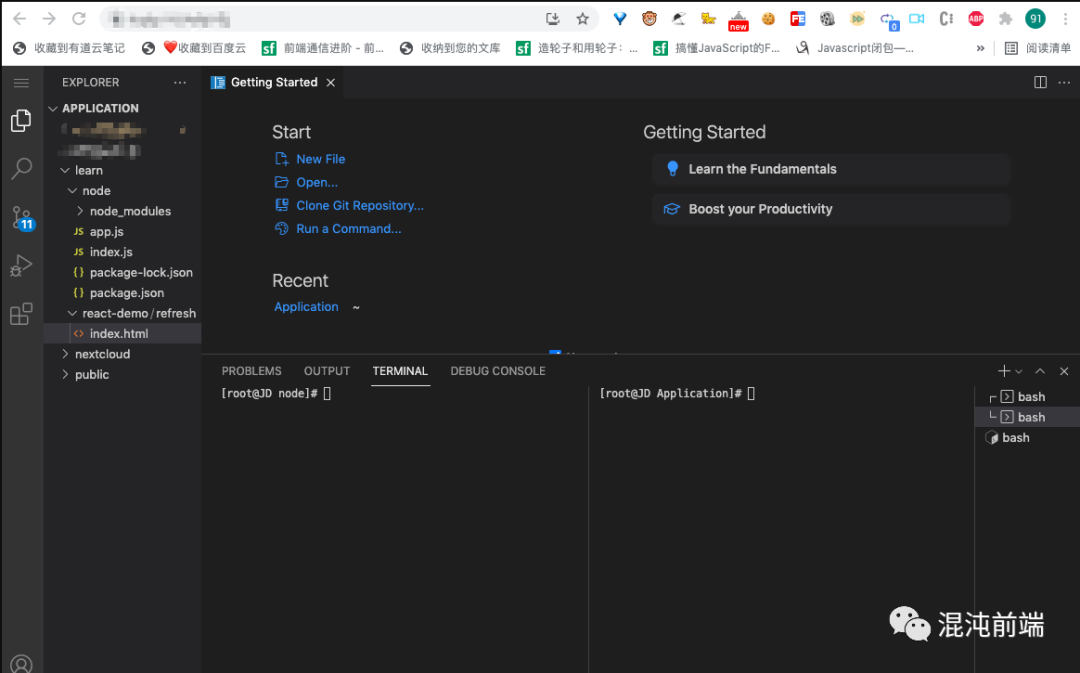Switch to the PROBLEMS tab
The width and height of the screenshot is (1080, 673).
[251, 371]
